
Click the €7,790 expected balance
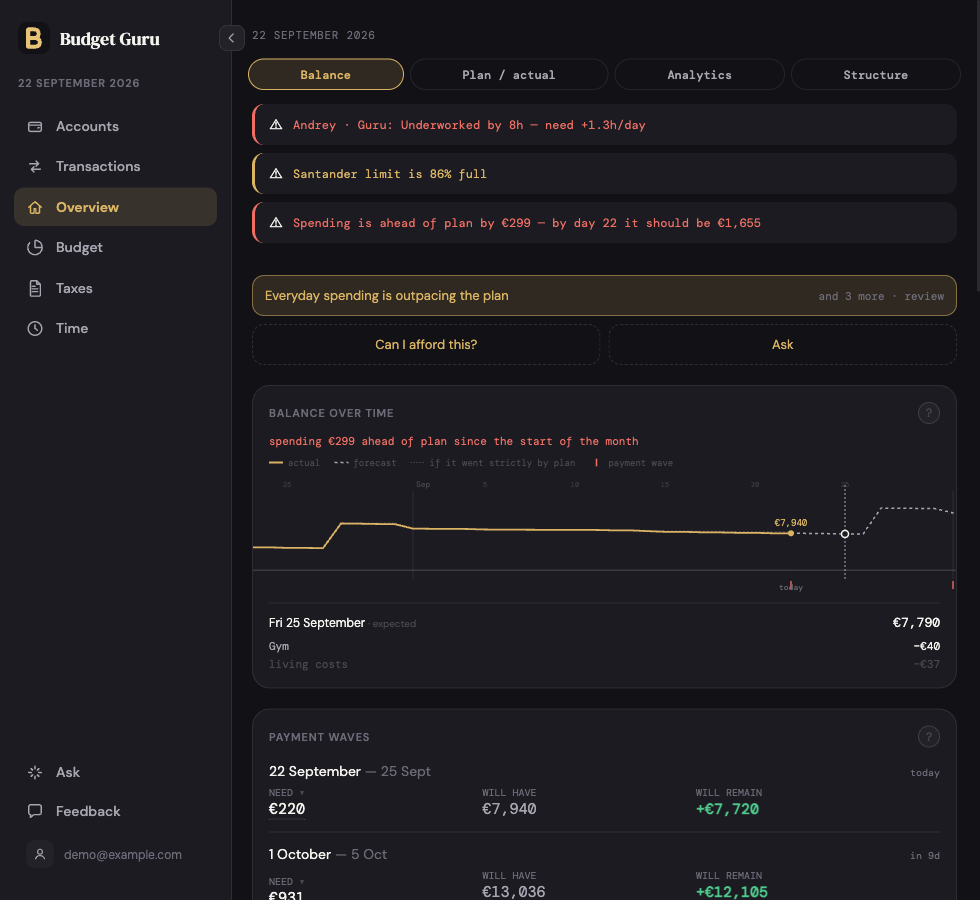click(x=916, y=622)
